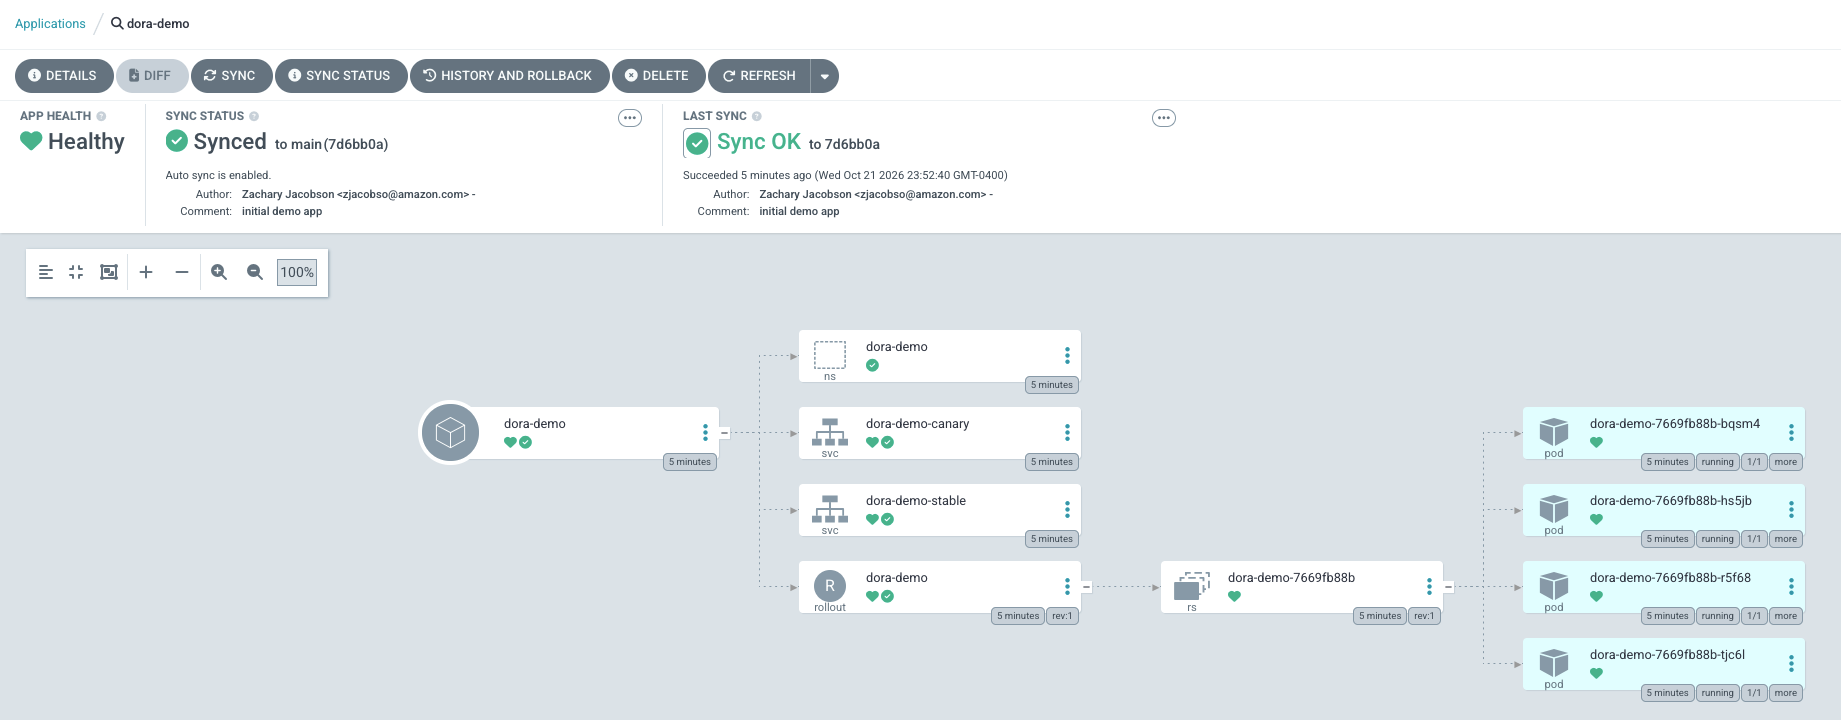Click the zoom out magnifier icon
1841x720 pixels.
(x=255, y=272)
